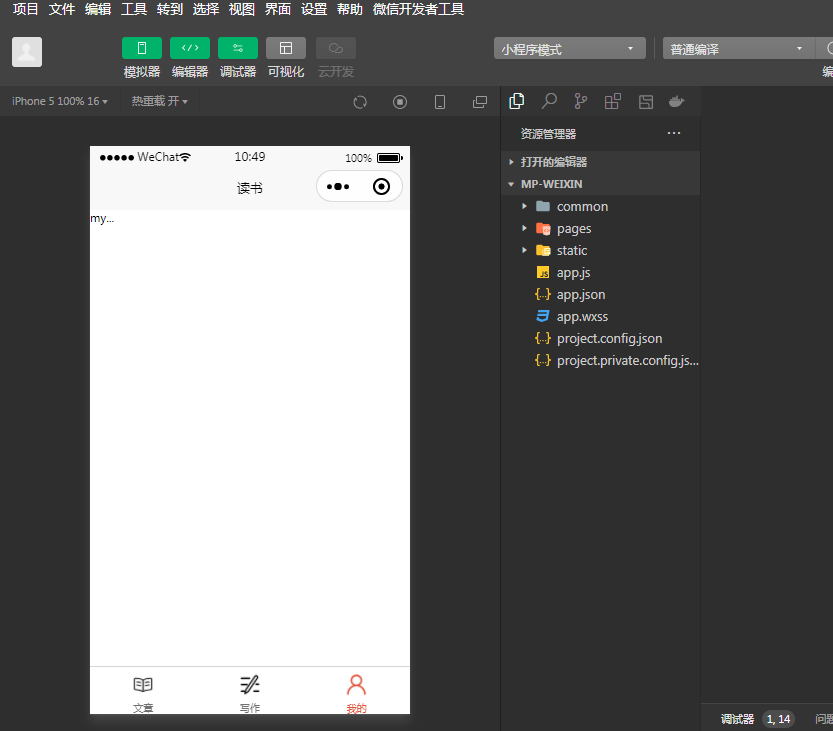Click the pages folder icon
The height and width of the screenshot is (731, 833).
543,228
